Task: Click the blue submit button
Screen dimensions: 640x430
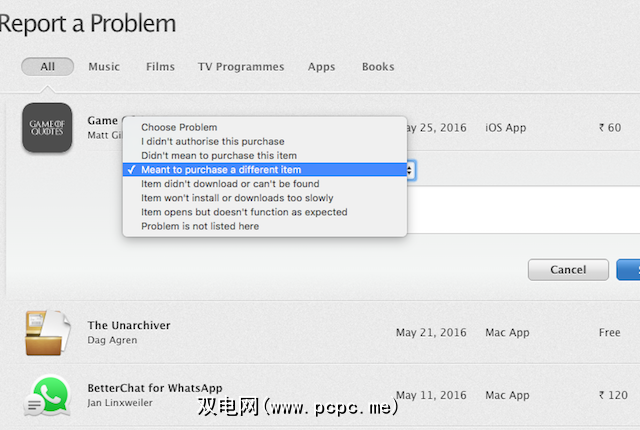Action: coord(629,270)
